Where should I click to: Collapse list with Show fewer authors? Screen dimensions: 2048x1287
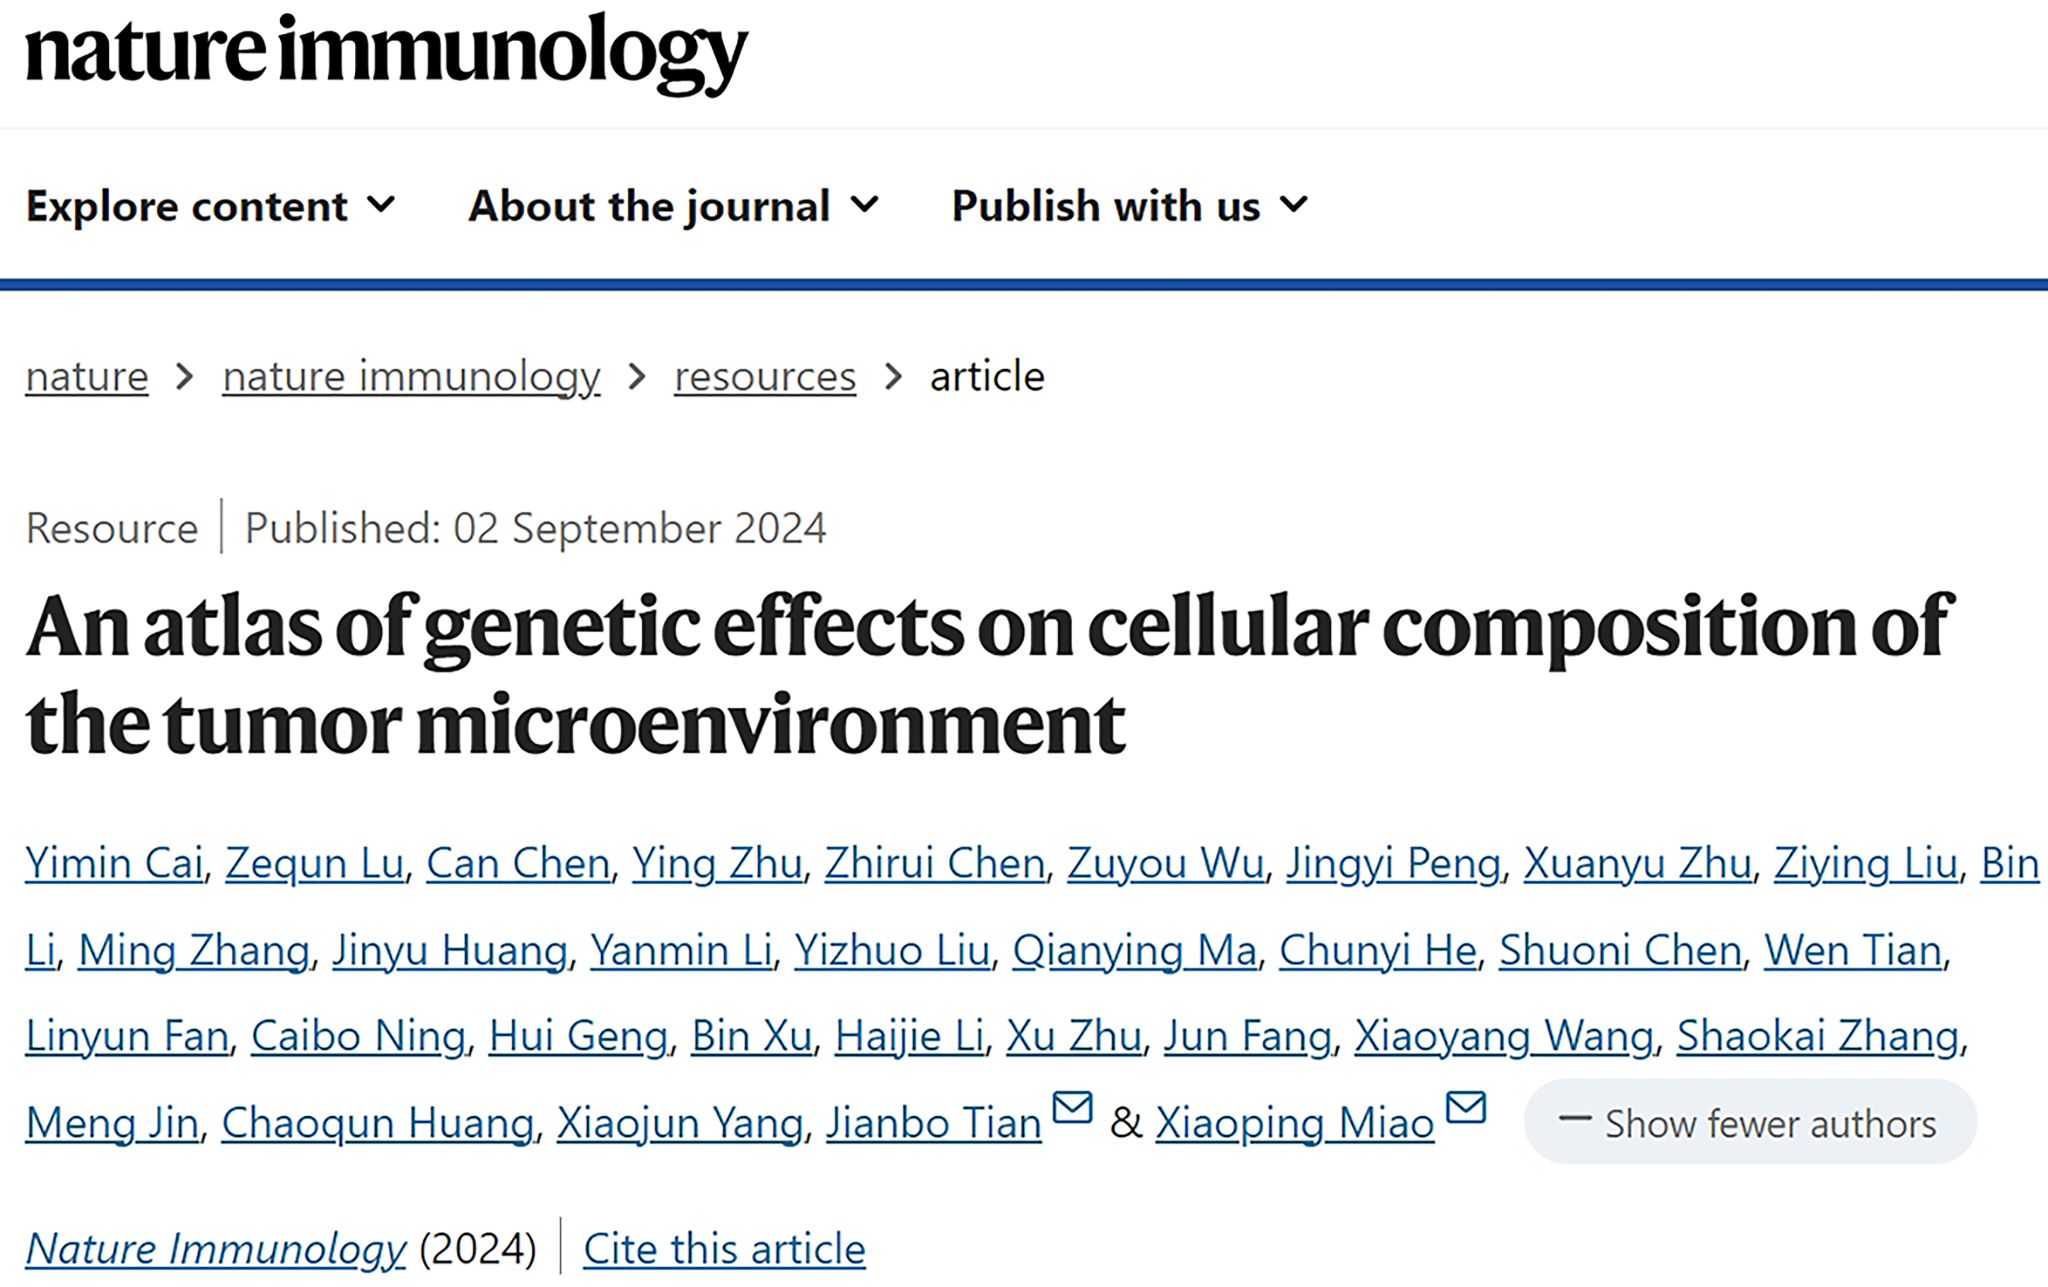click(x=1749, y=1123)
